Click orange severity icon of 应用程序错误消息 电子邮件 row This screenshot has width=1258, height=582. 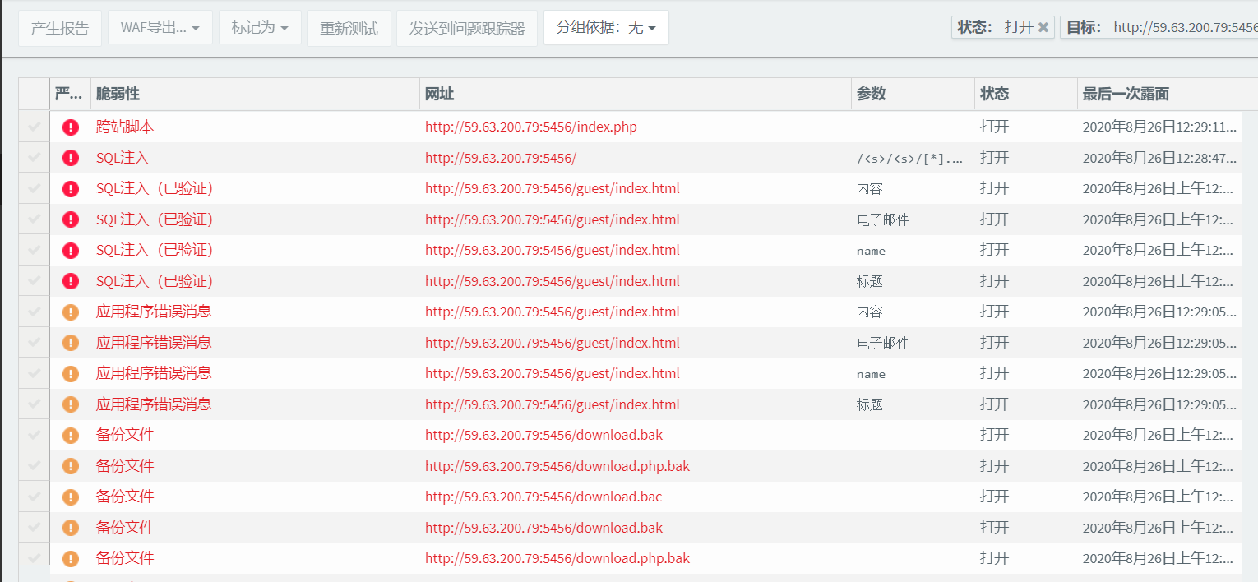pos(70,343)
